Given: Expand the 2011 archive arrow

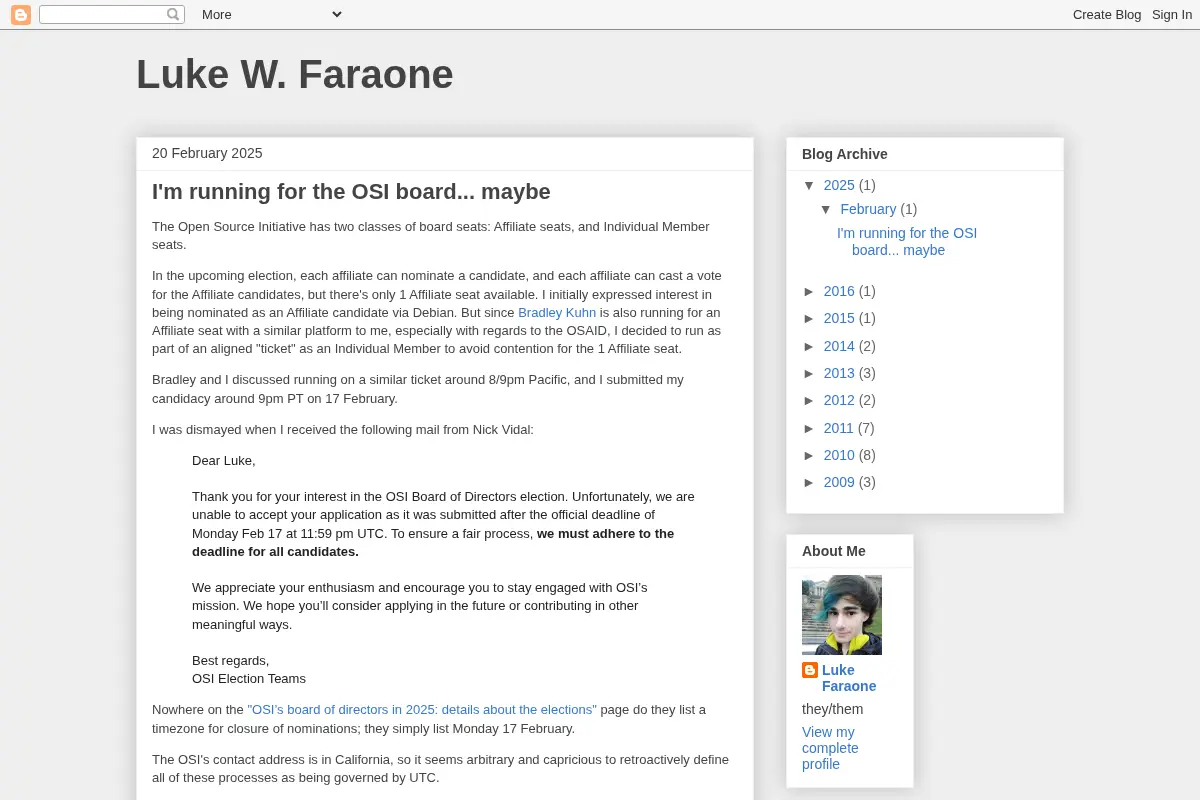Looking at the screenshot, I should click(810, 428).
